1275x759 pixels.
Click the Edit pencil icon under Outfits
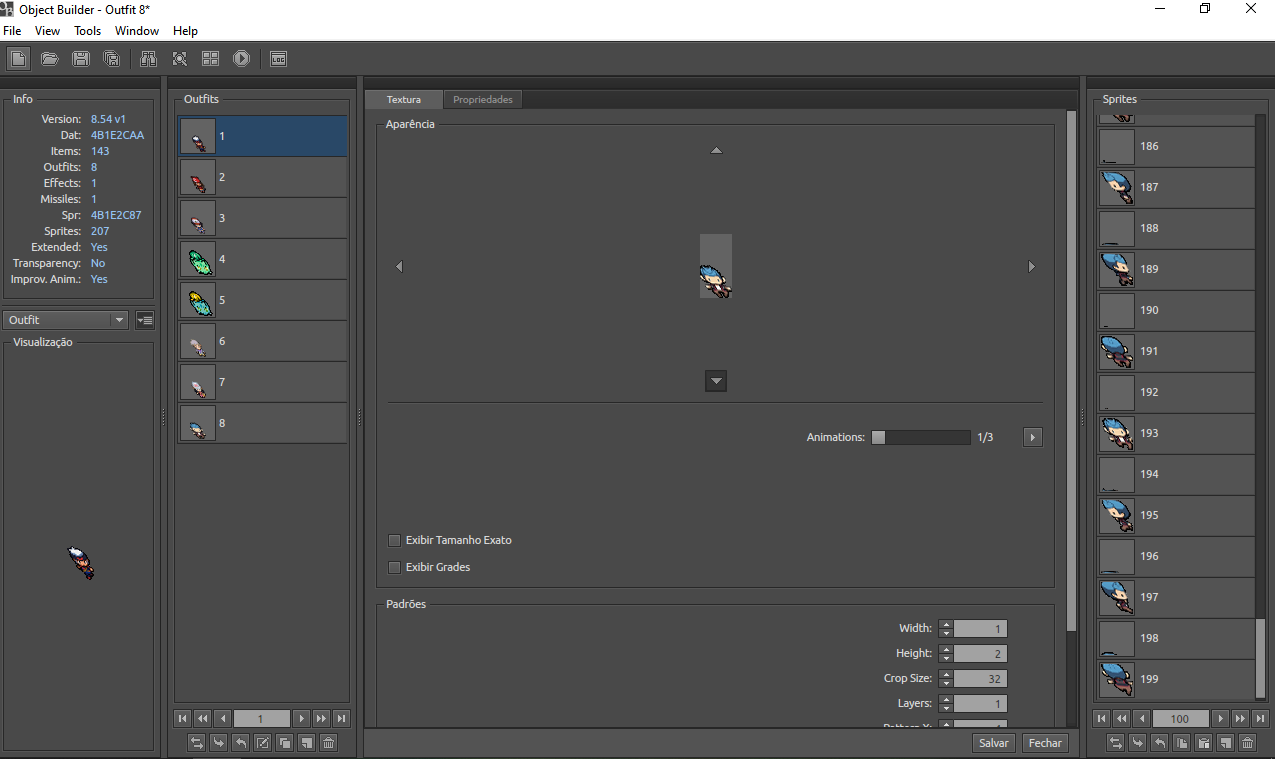[262, 742]
